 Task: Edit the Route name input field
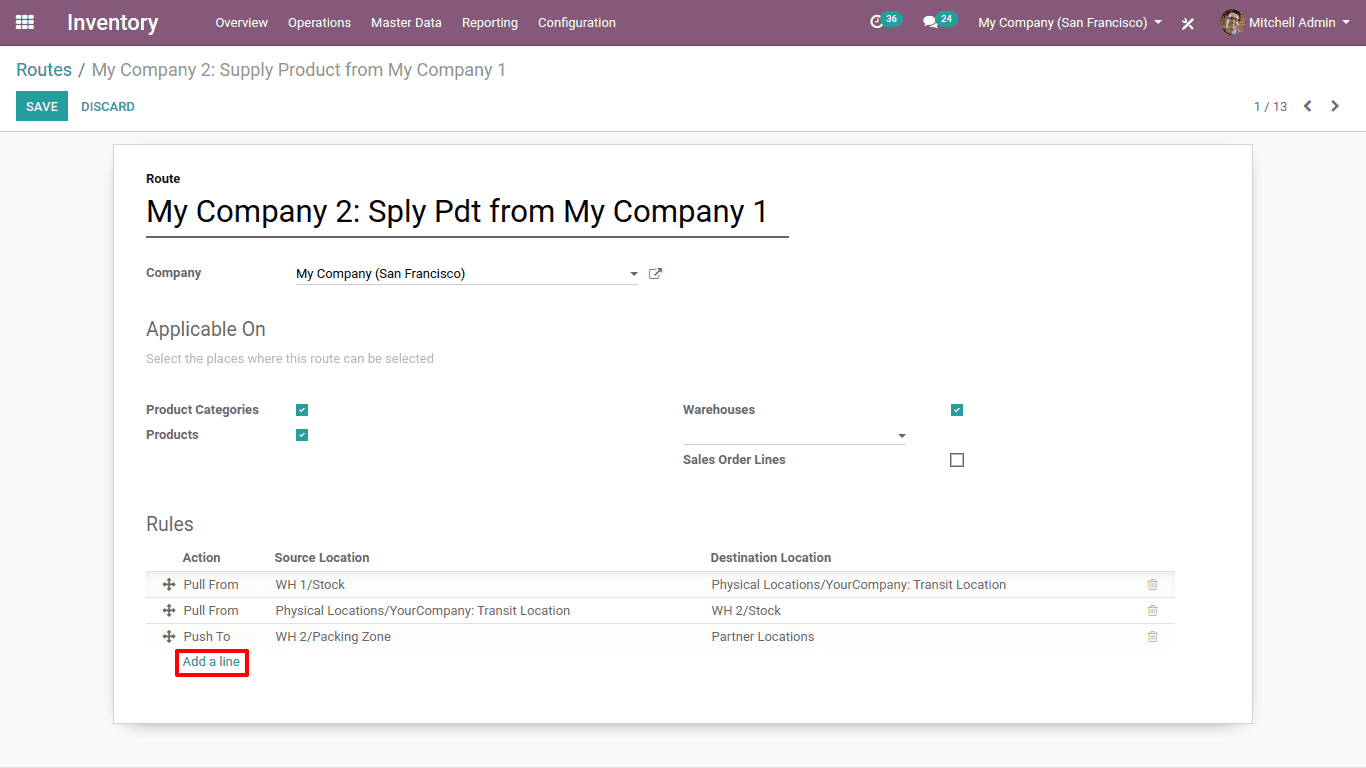click(467, 212)
